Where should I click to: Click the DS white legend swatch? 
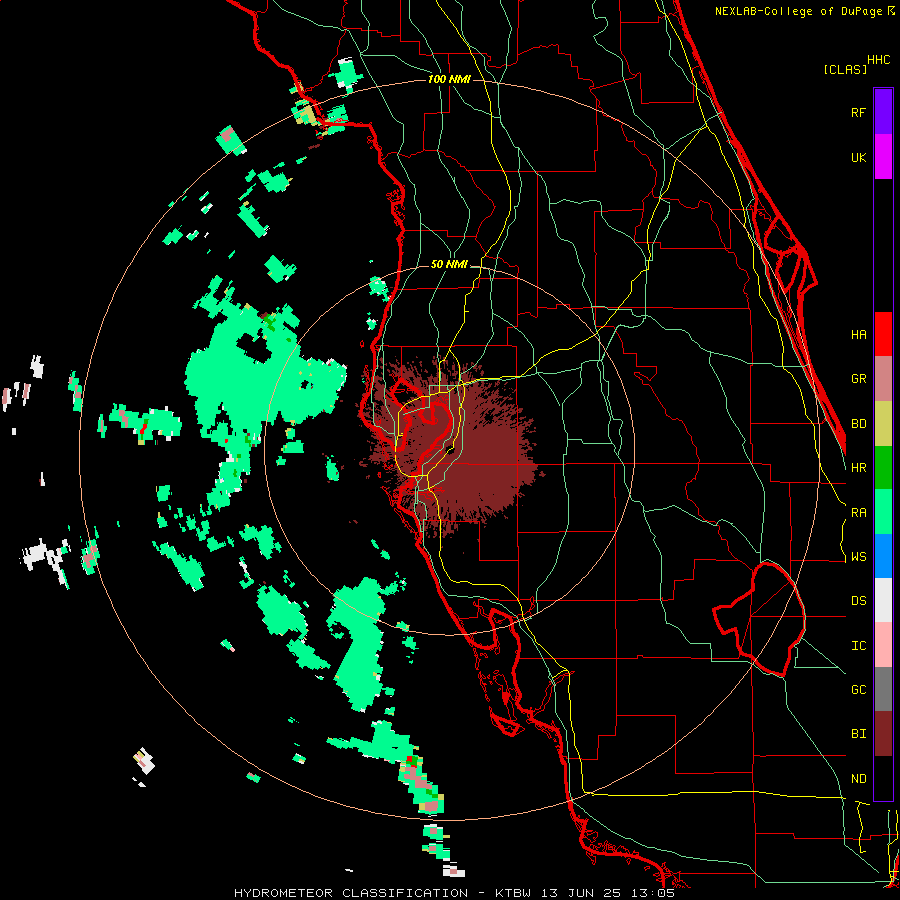pos(883,600)
